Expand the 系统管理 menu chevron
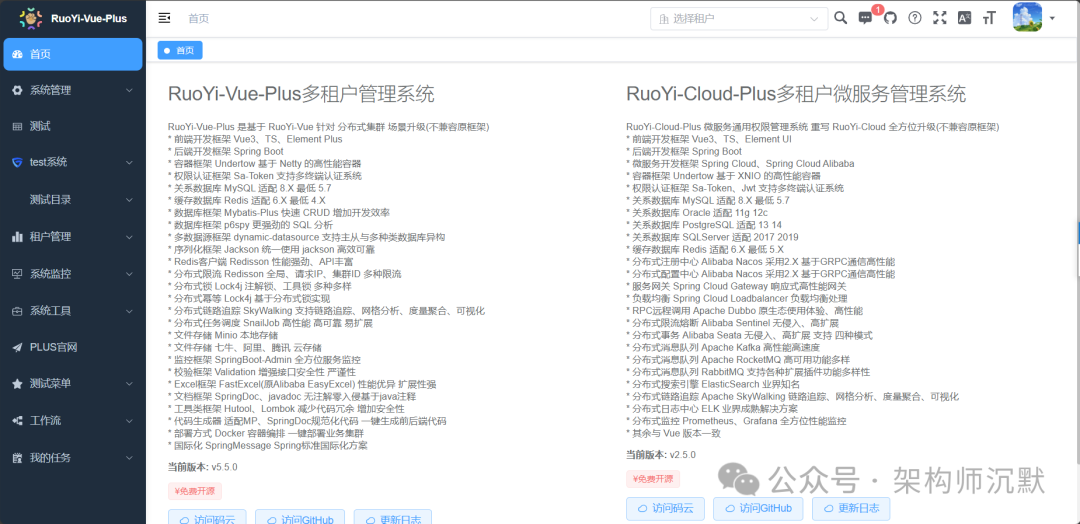The height and width of the screenshot is (524, 1080). click(x=129, y=90)
